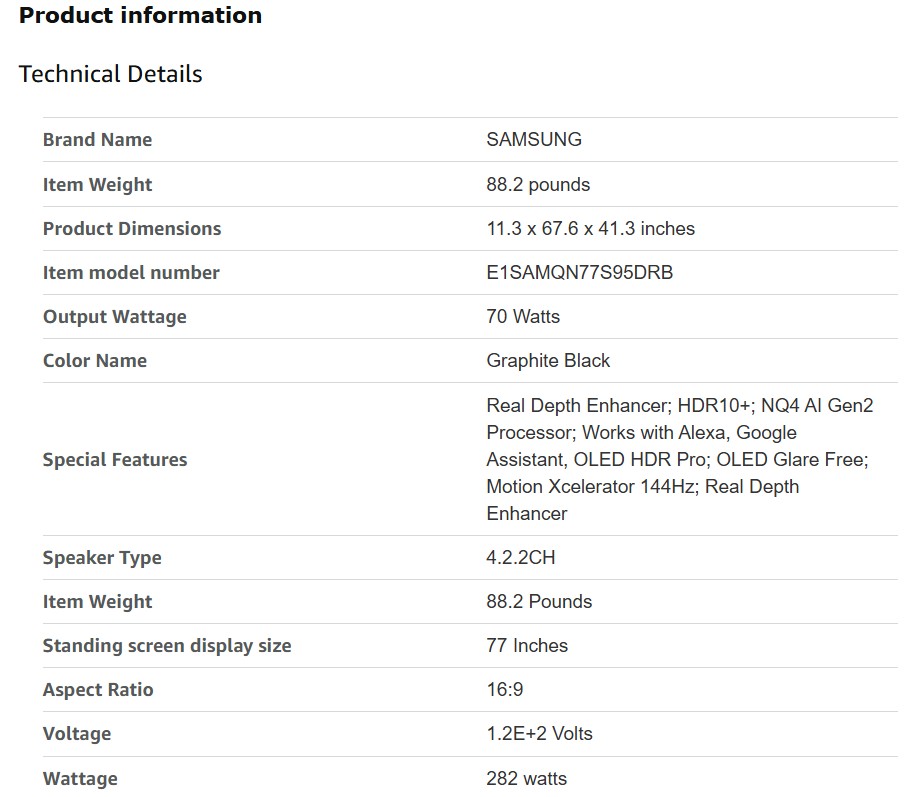The height and width of the screenshot is (797, 918).
Task: Click the Output Wattage label
Action: 114,317
